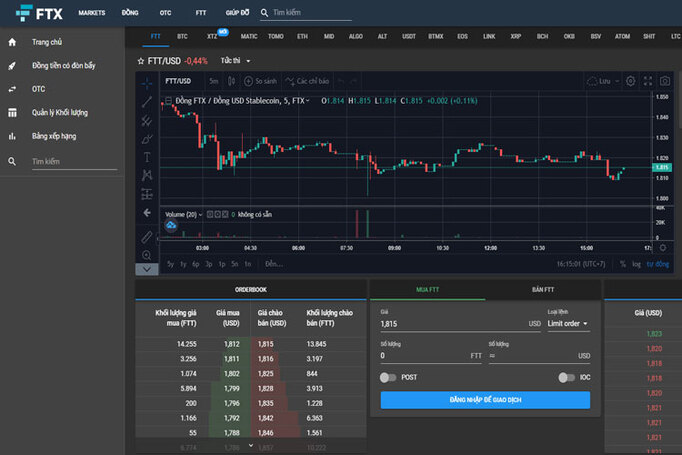Viewport: 682px width, 455px height.
Task: Toggle the IOC switch
Action: 567,377
